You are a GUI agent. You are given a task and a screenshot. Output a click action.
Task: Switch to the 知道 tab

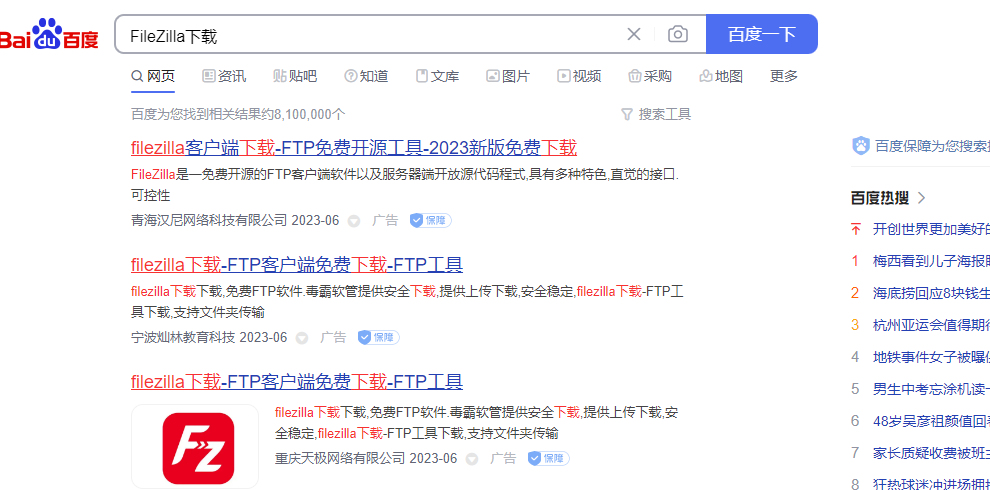click(366, 76)
